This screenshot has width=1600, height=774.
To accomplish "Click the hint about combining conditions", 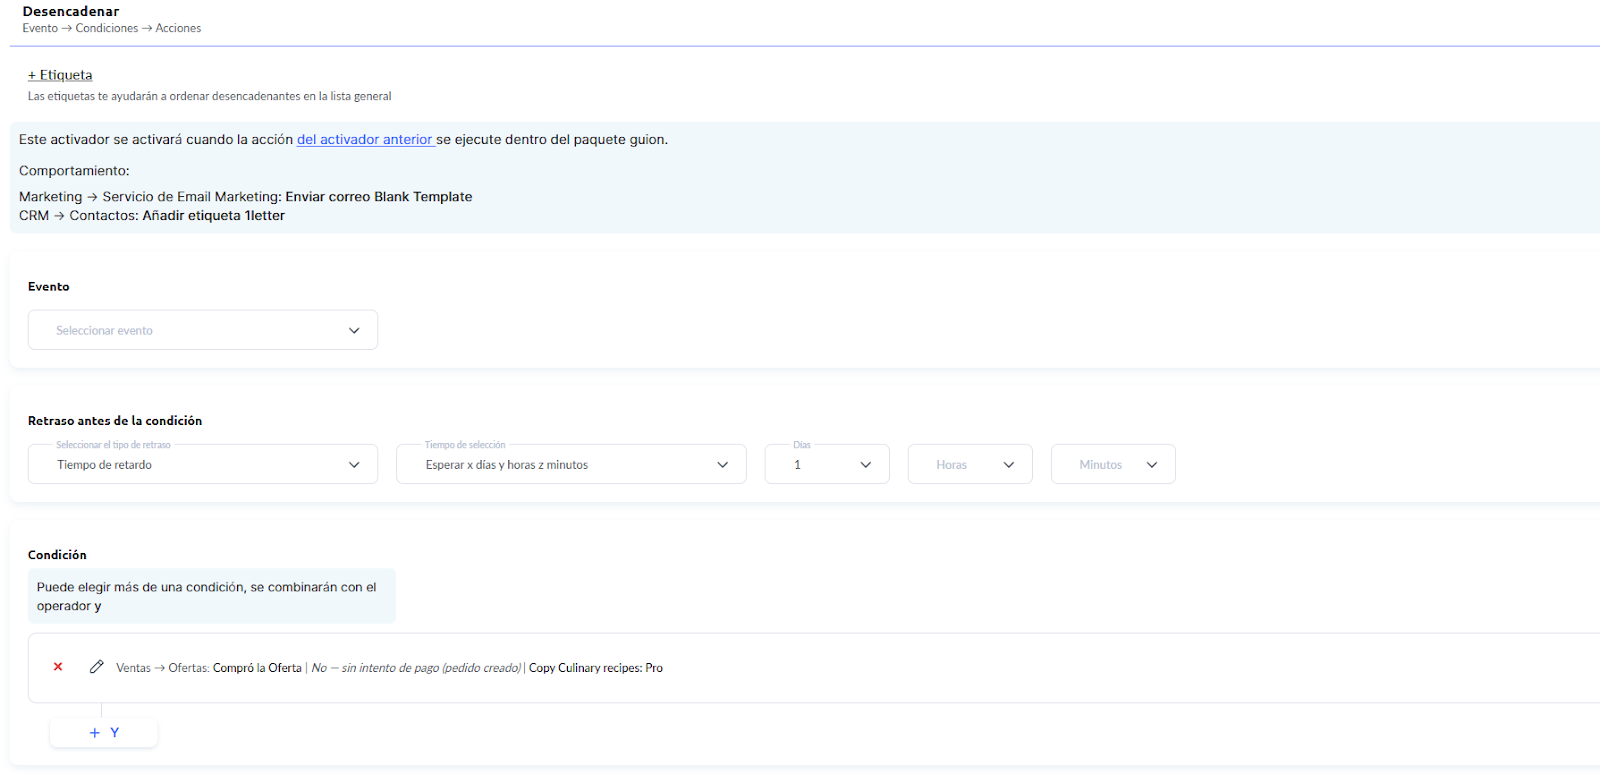I will 207,596.
